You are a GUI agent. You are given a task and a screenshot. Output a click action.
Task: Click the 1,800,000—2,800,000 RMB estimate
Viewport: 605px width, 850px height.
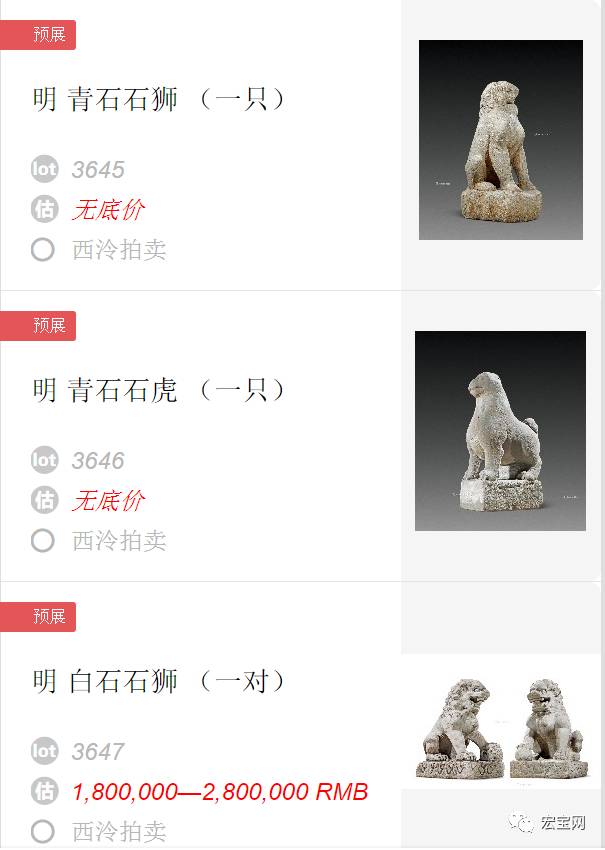point(220,792)
